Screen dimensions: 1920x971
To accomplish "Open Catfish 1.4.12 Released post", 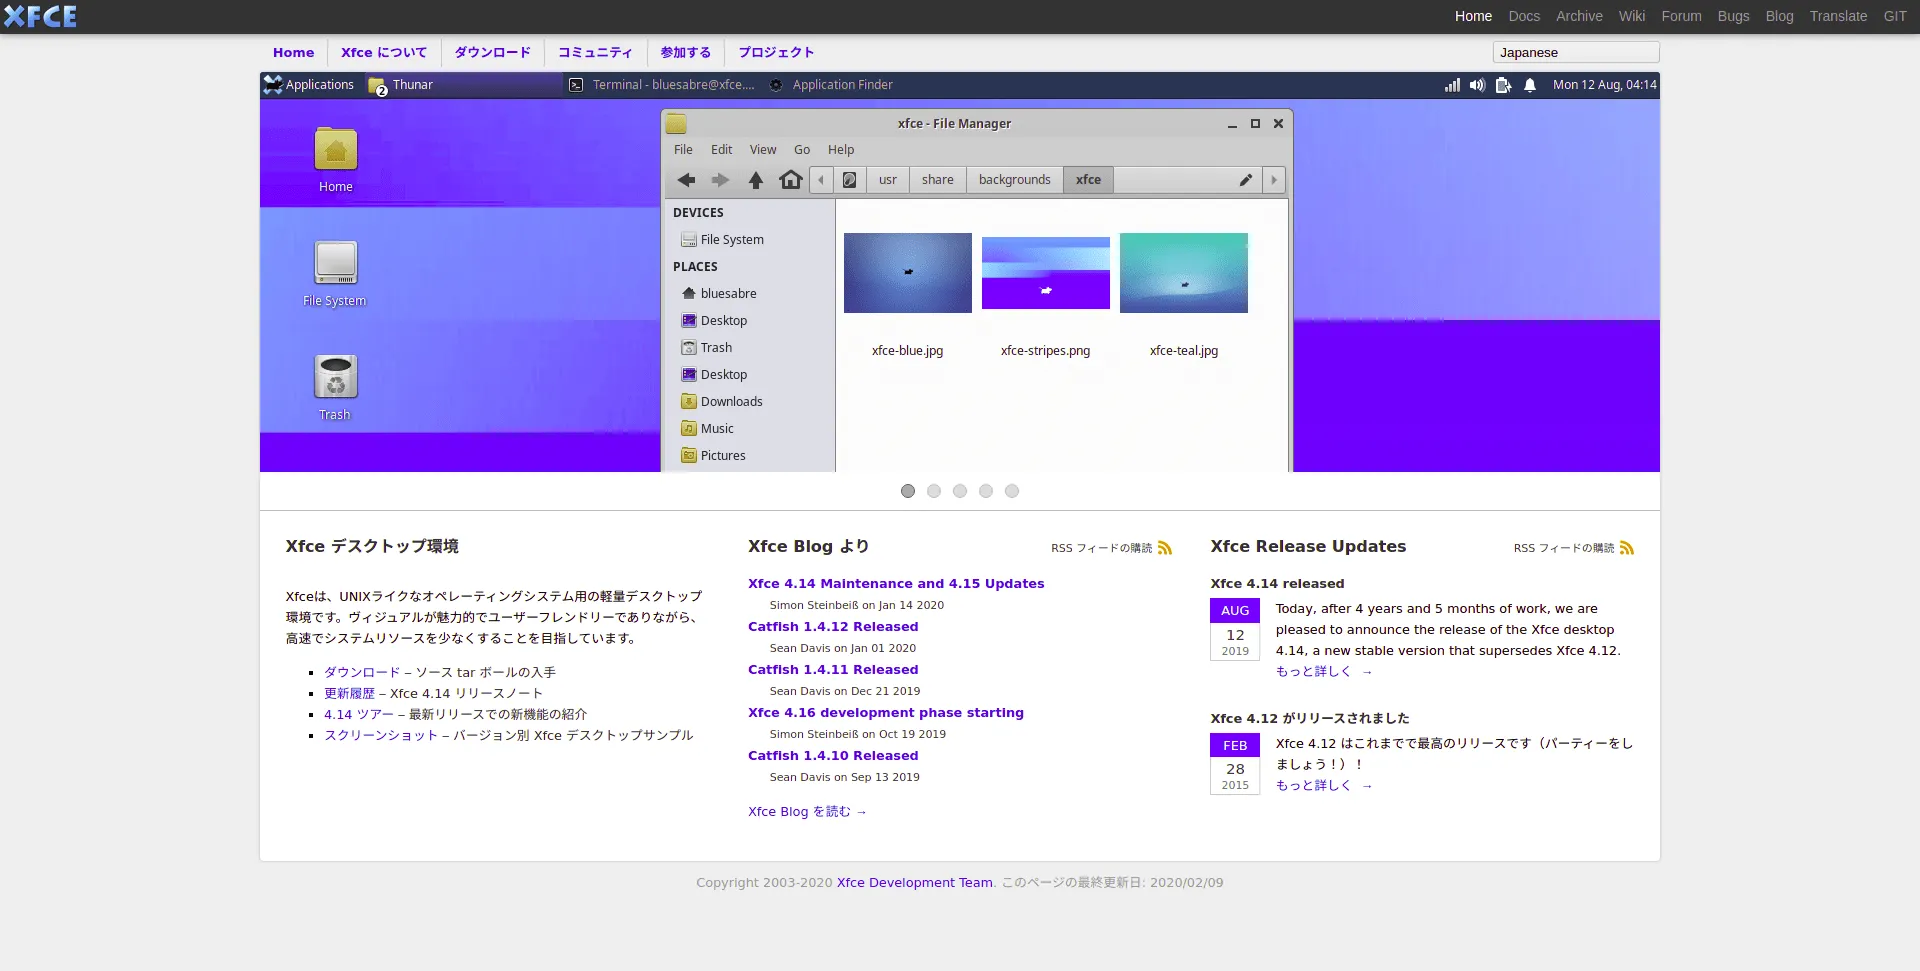I will (833, 627).
